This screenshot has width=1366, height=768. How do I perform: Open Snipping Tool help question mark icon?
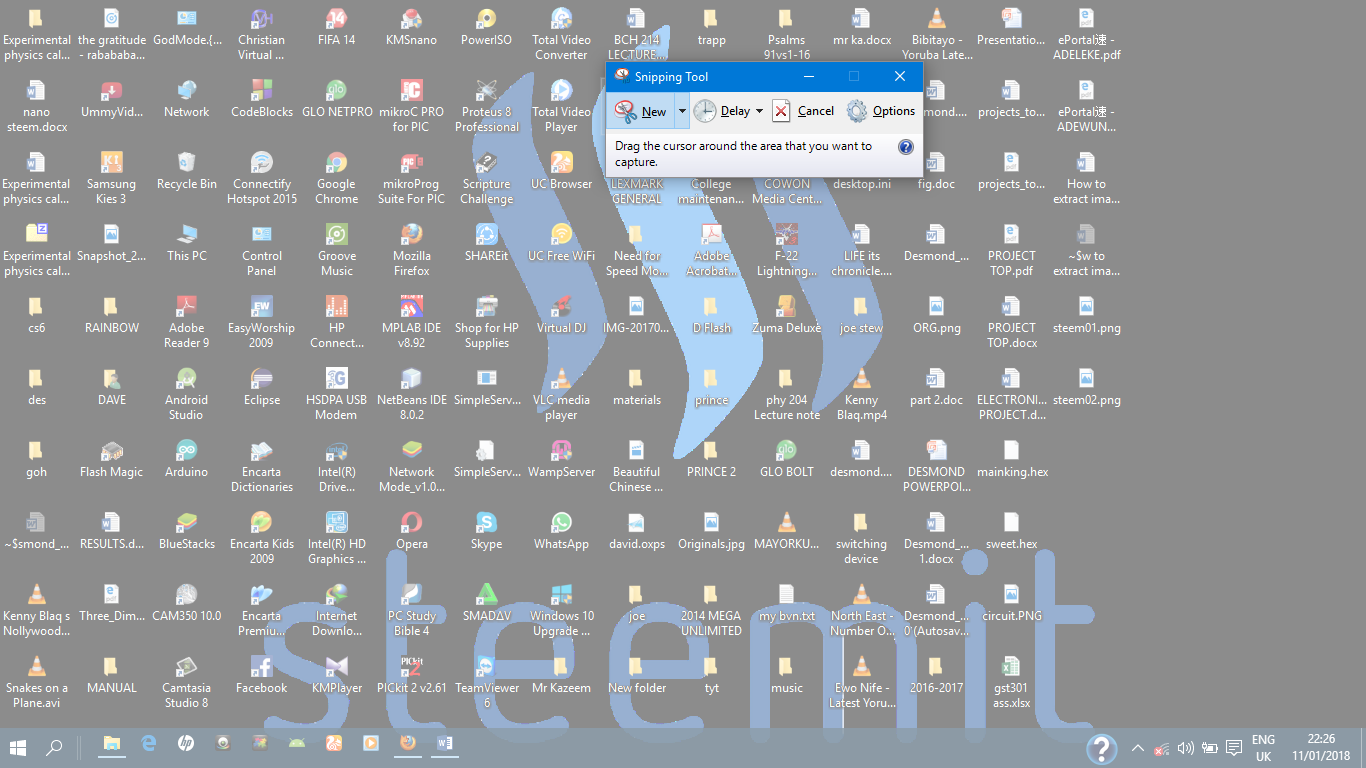click(x=905, y=146)
